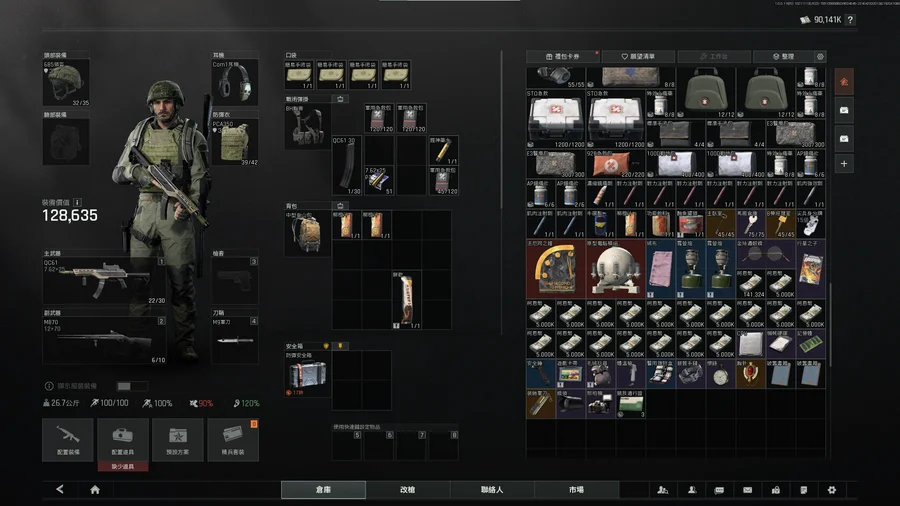Open the mail envelope icon

(747, 490)
